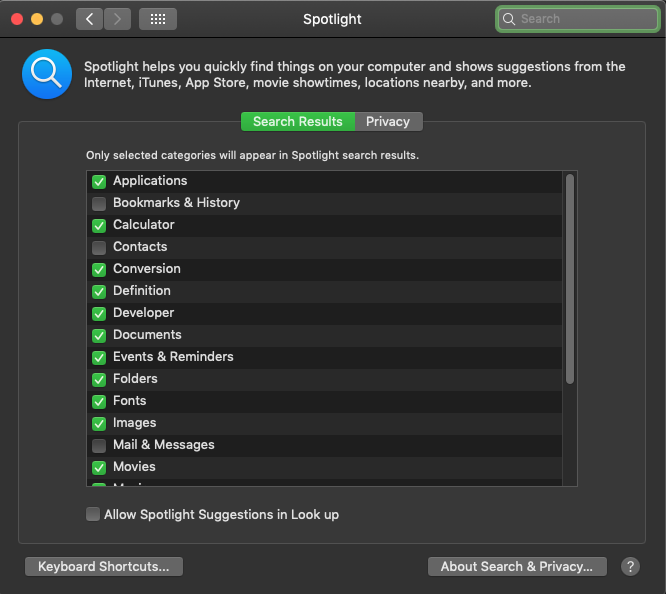Open About Search & Privacy info

(517, 566)
